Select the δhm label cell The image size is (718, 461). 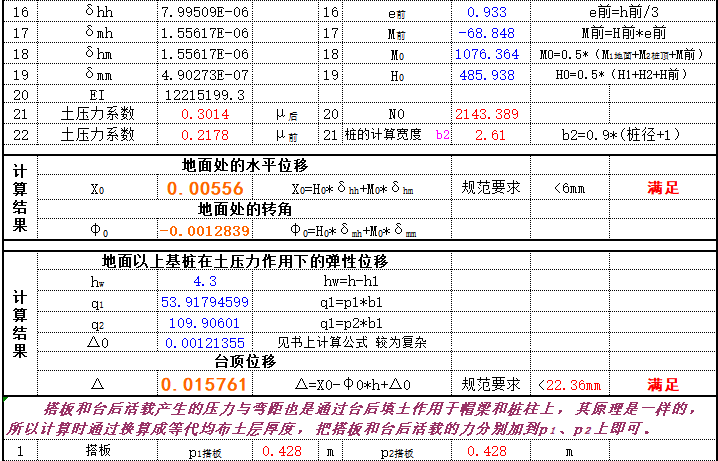coord(97,54)
